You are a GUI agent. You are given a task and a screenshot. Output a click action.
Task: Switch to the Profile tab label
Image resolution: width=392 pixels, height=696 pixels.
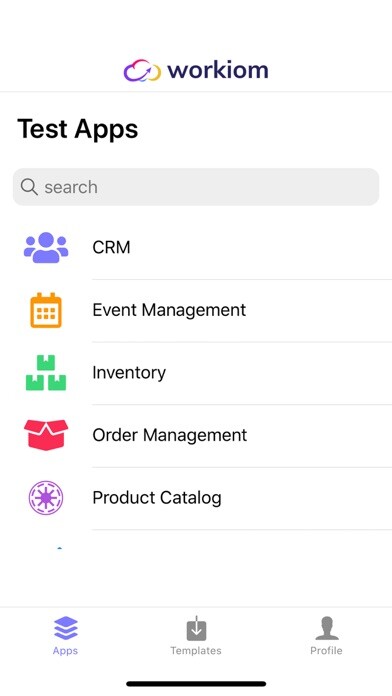(326, 651)
